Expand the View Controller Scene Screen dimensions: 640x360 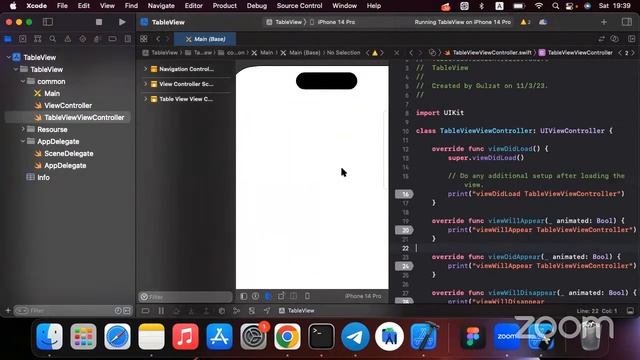(x=145, y=84)
